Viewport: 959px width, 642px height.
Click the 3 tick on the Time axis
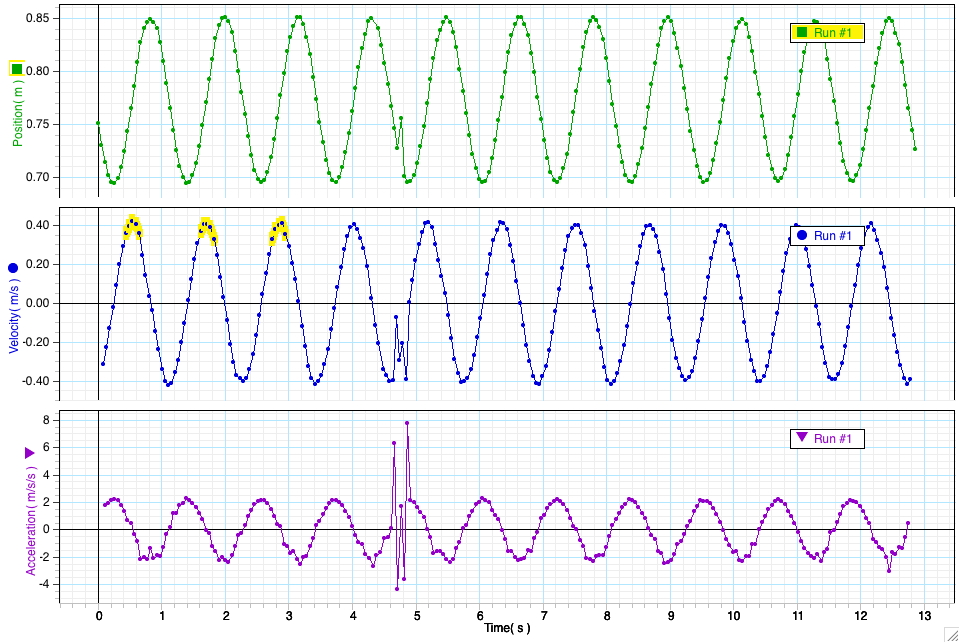[289, 616]
